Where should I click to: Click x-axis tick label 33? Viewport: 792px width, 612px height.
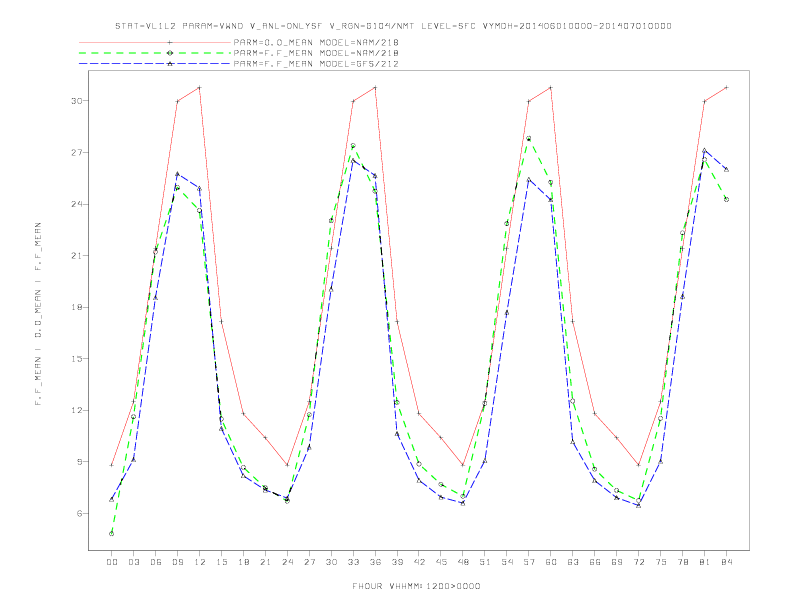(x=353, y=562)
